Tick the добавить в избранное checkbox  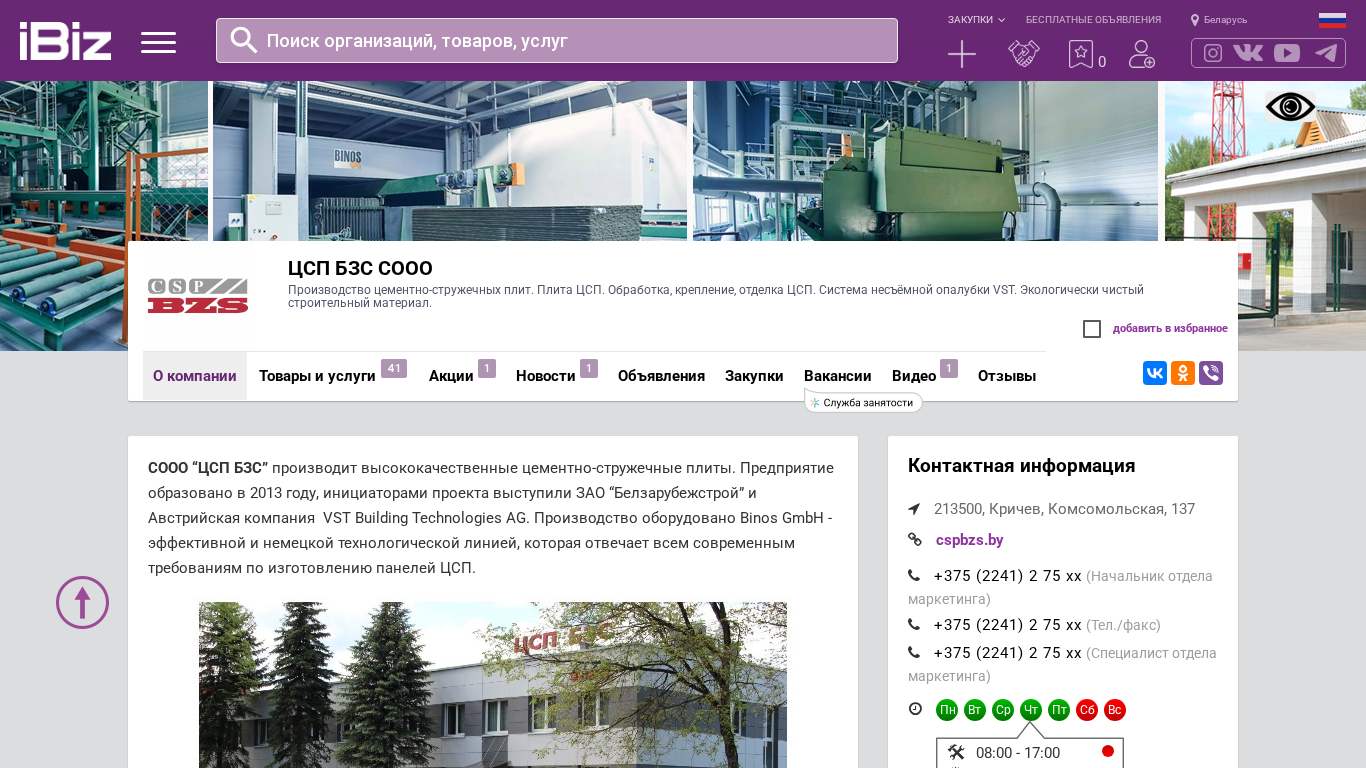pos(1092,329)
